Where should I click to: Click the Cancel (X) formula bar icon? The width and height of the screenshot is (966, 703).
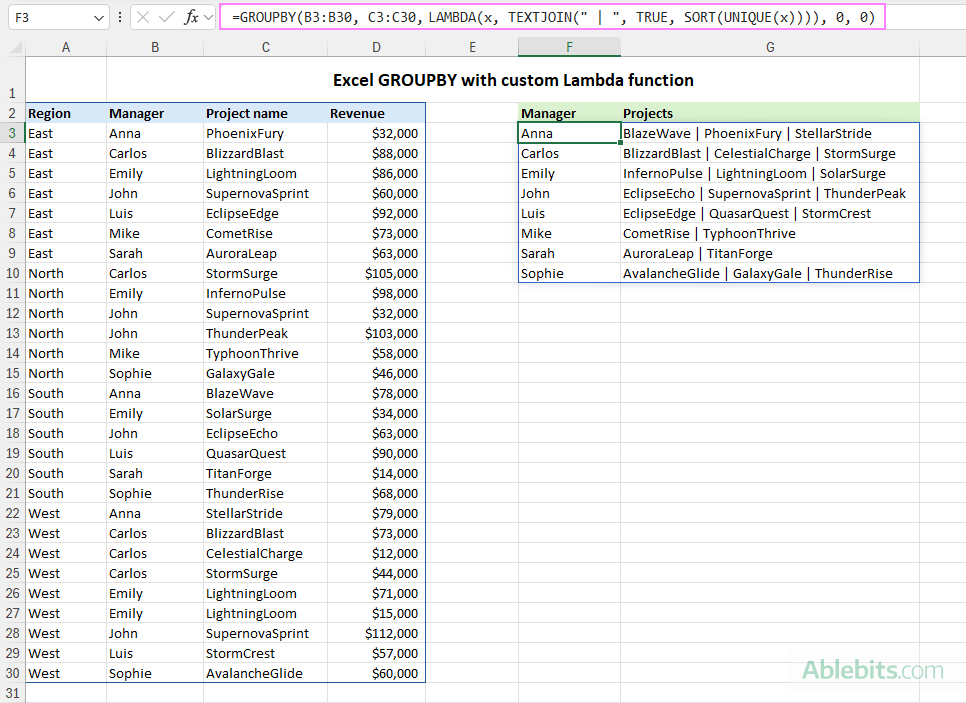pos(143,17)
